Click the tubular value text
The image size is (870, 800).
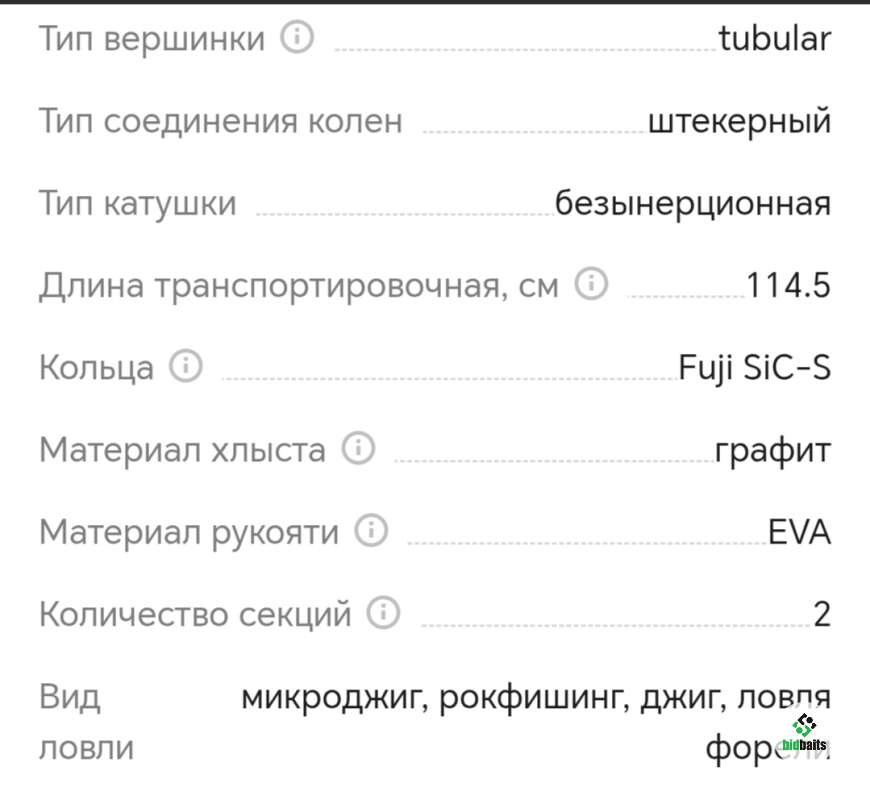[775, 40]
